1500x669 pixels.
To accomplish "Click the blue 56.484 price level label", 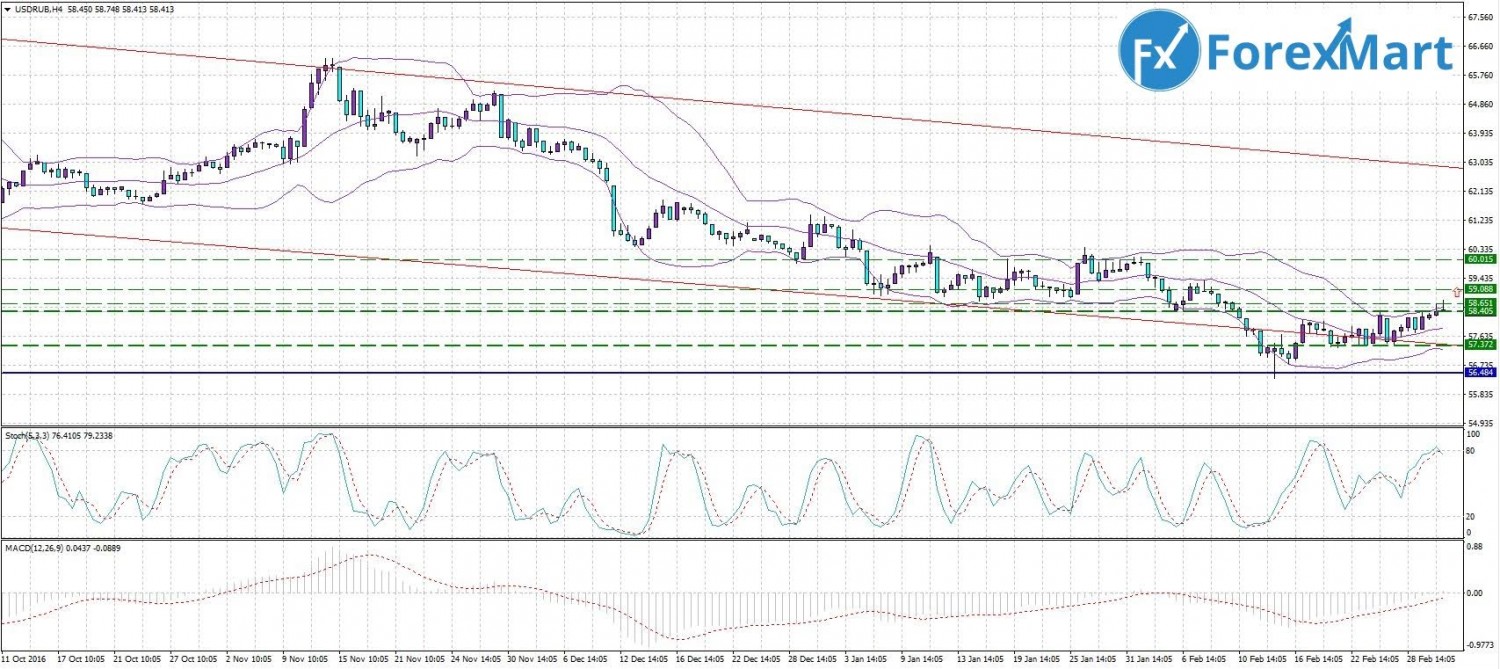I will [x=1479, y=372].
